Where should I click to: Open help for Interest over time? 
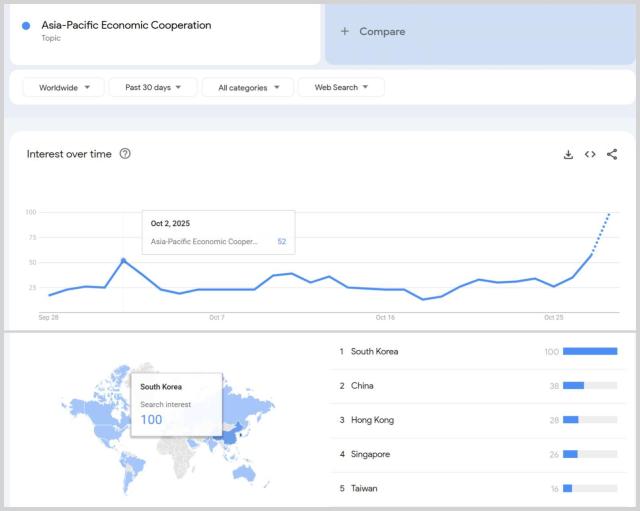[125, 154]
